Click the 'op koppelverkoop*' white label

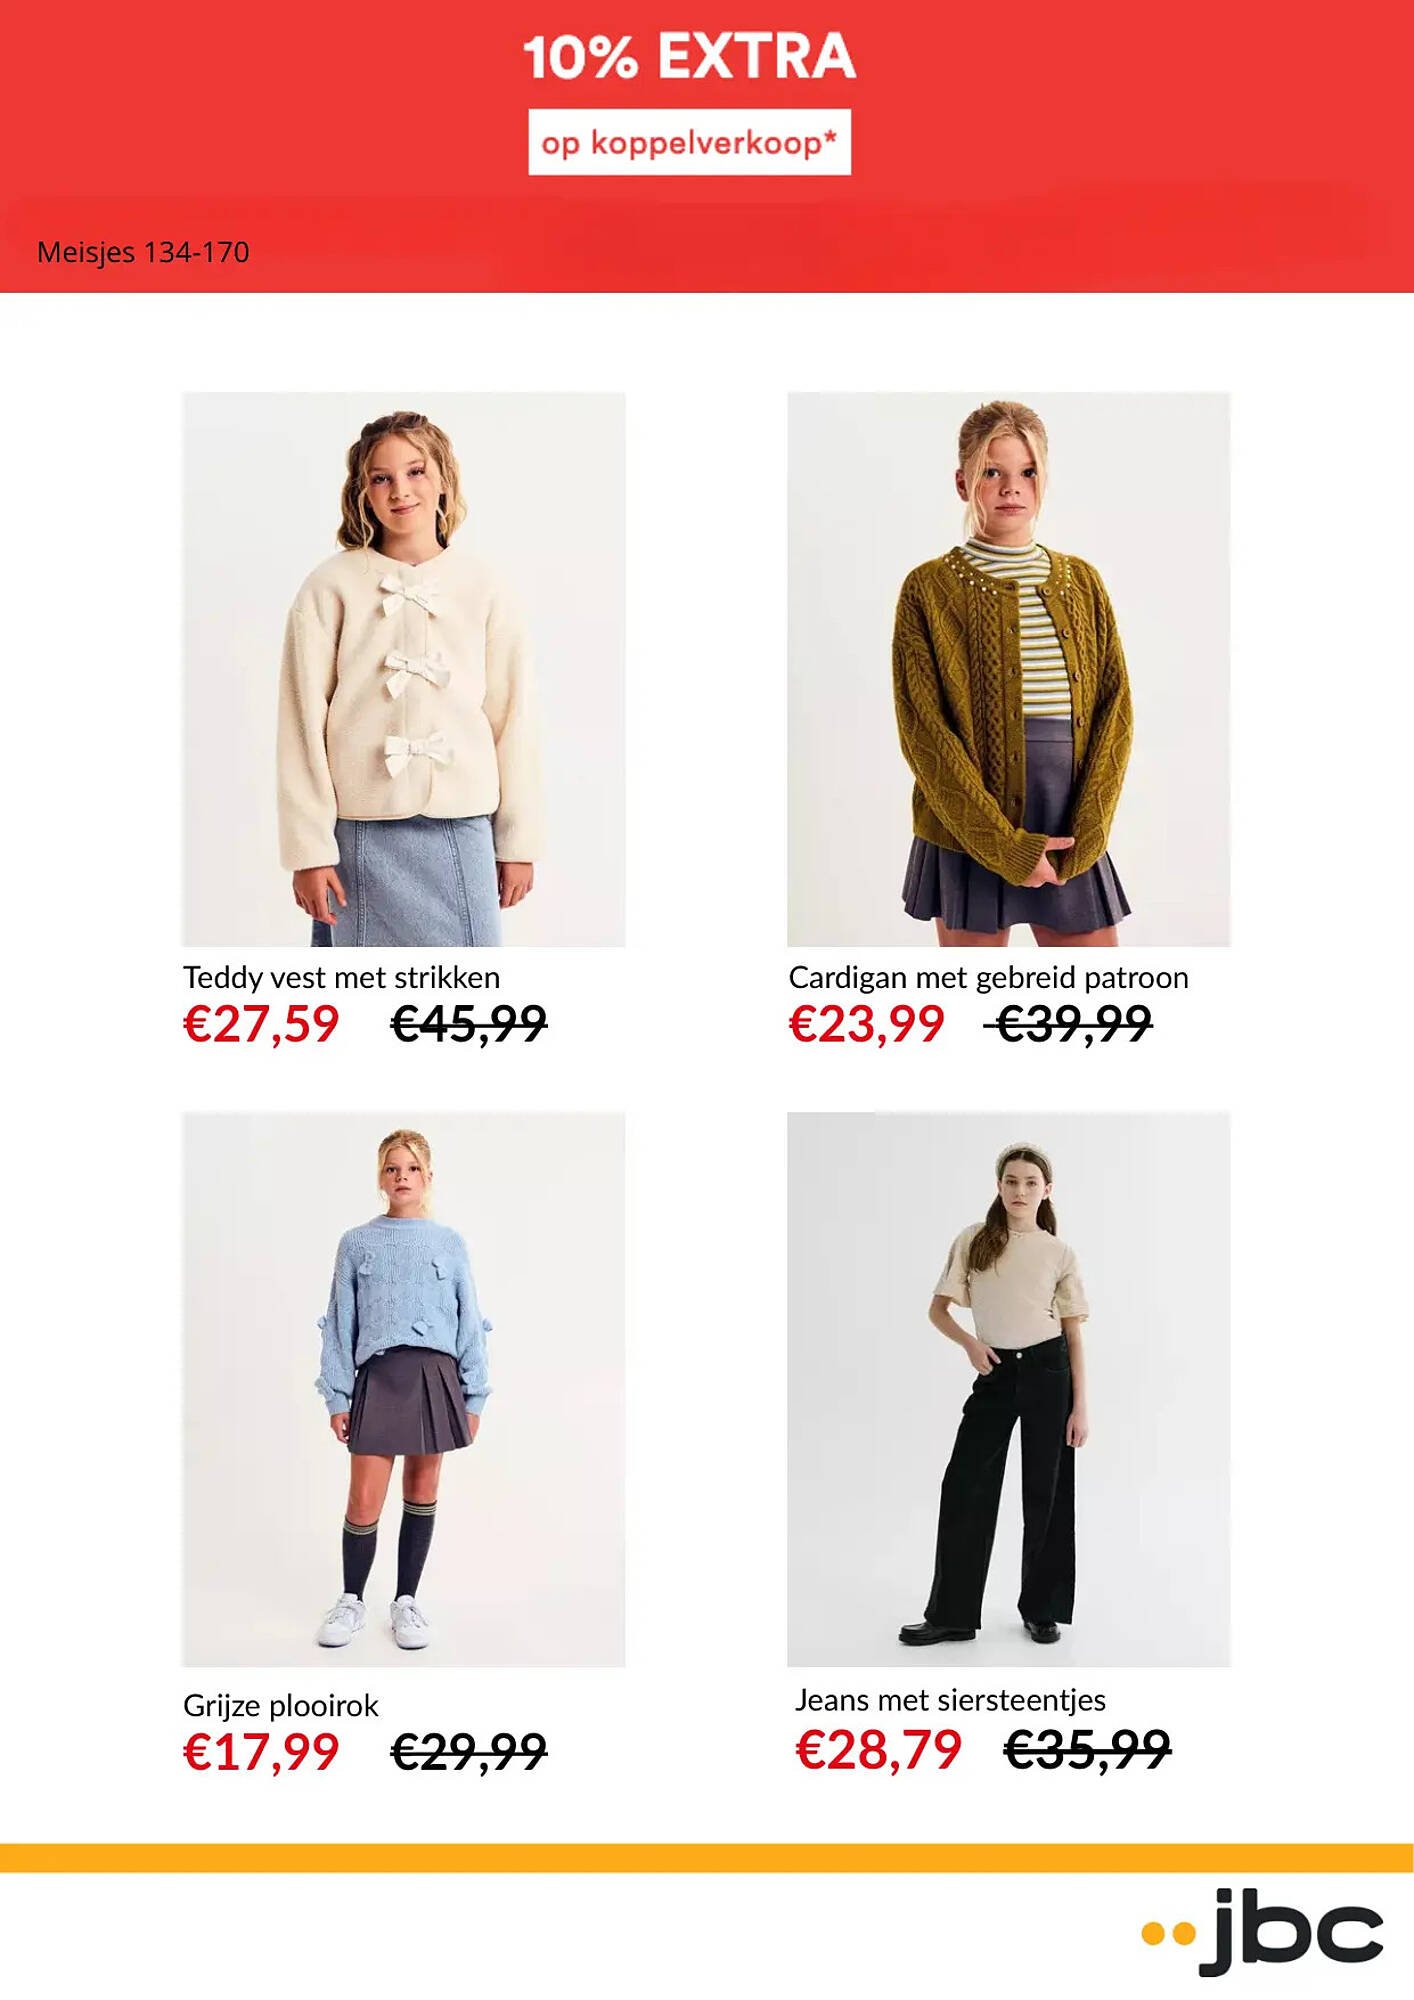pos(690,142)
